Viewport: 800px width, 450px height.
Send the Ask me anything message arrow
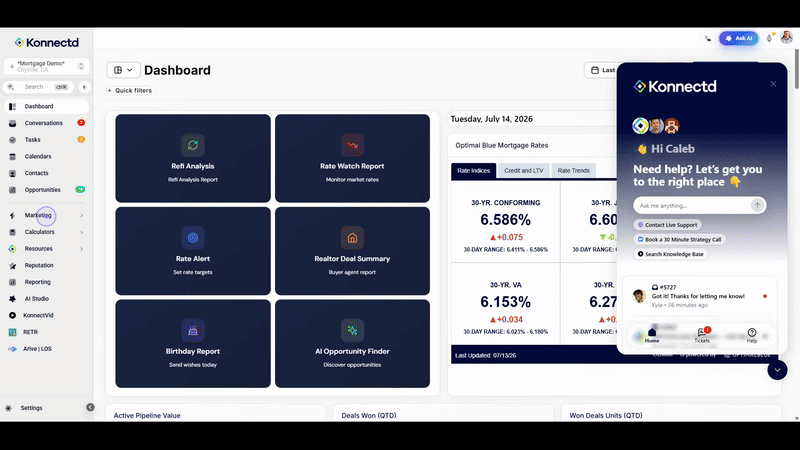(x=757, y=205)
